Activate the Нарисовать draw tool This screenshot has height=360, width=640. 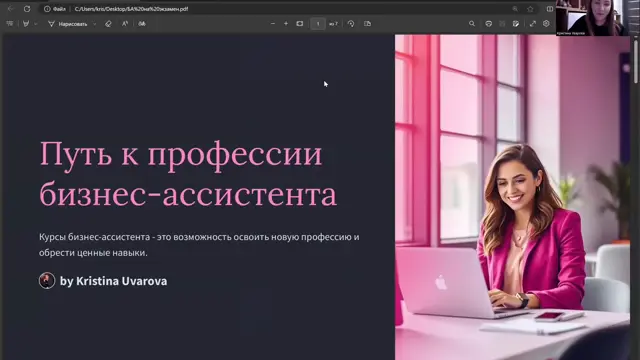(x=68, y=24)
